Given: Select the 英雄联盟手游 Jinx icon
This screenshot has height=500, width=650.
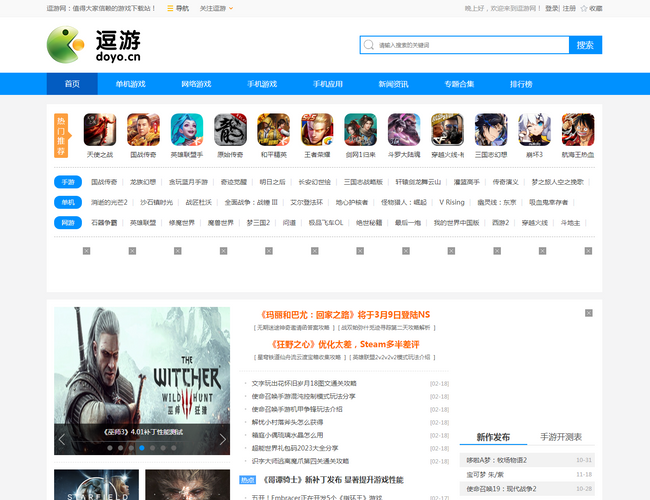Looking at the screenshot, I should [187, 130].
